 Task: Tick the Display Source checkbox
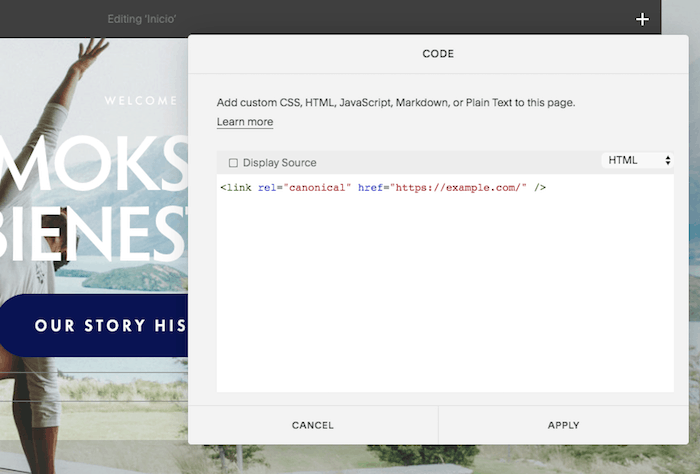233,162
